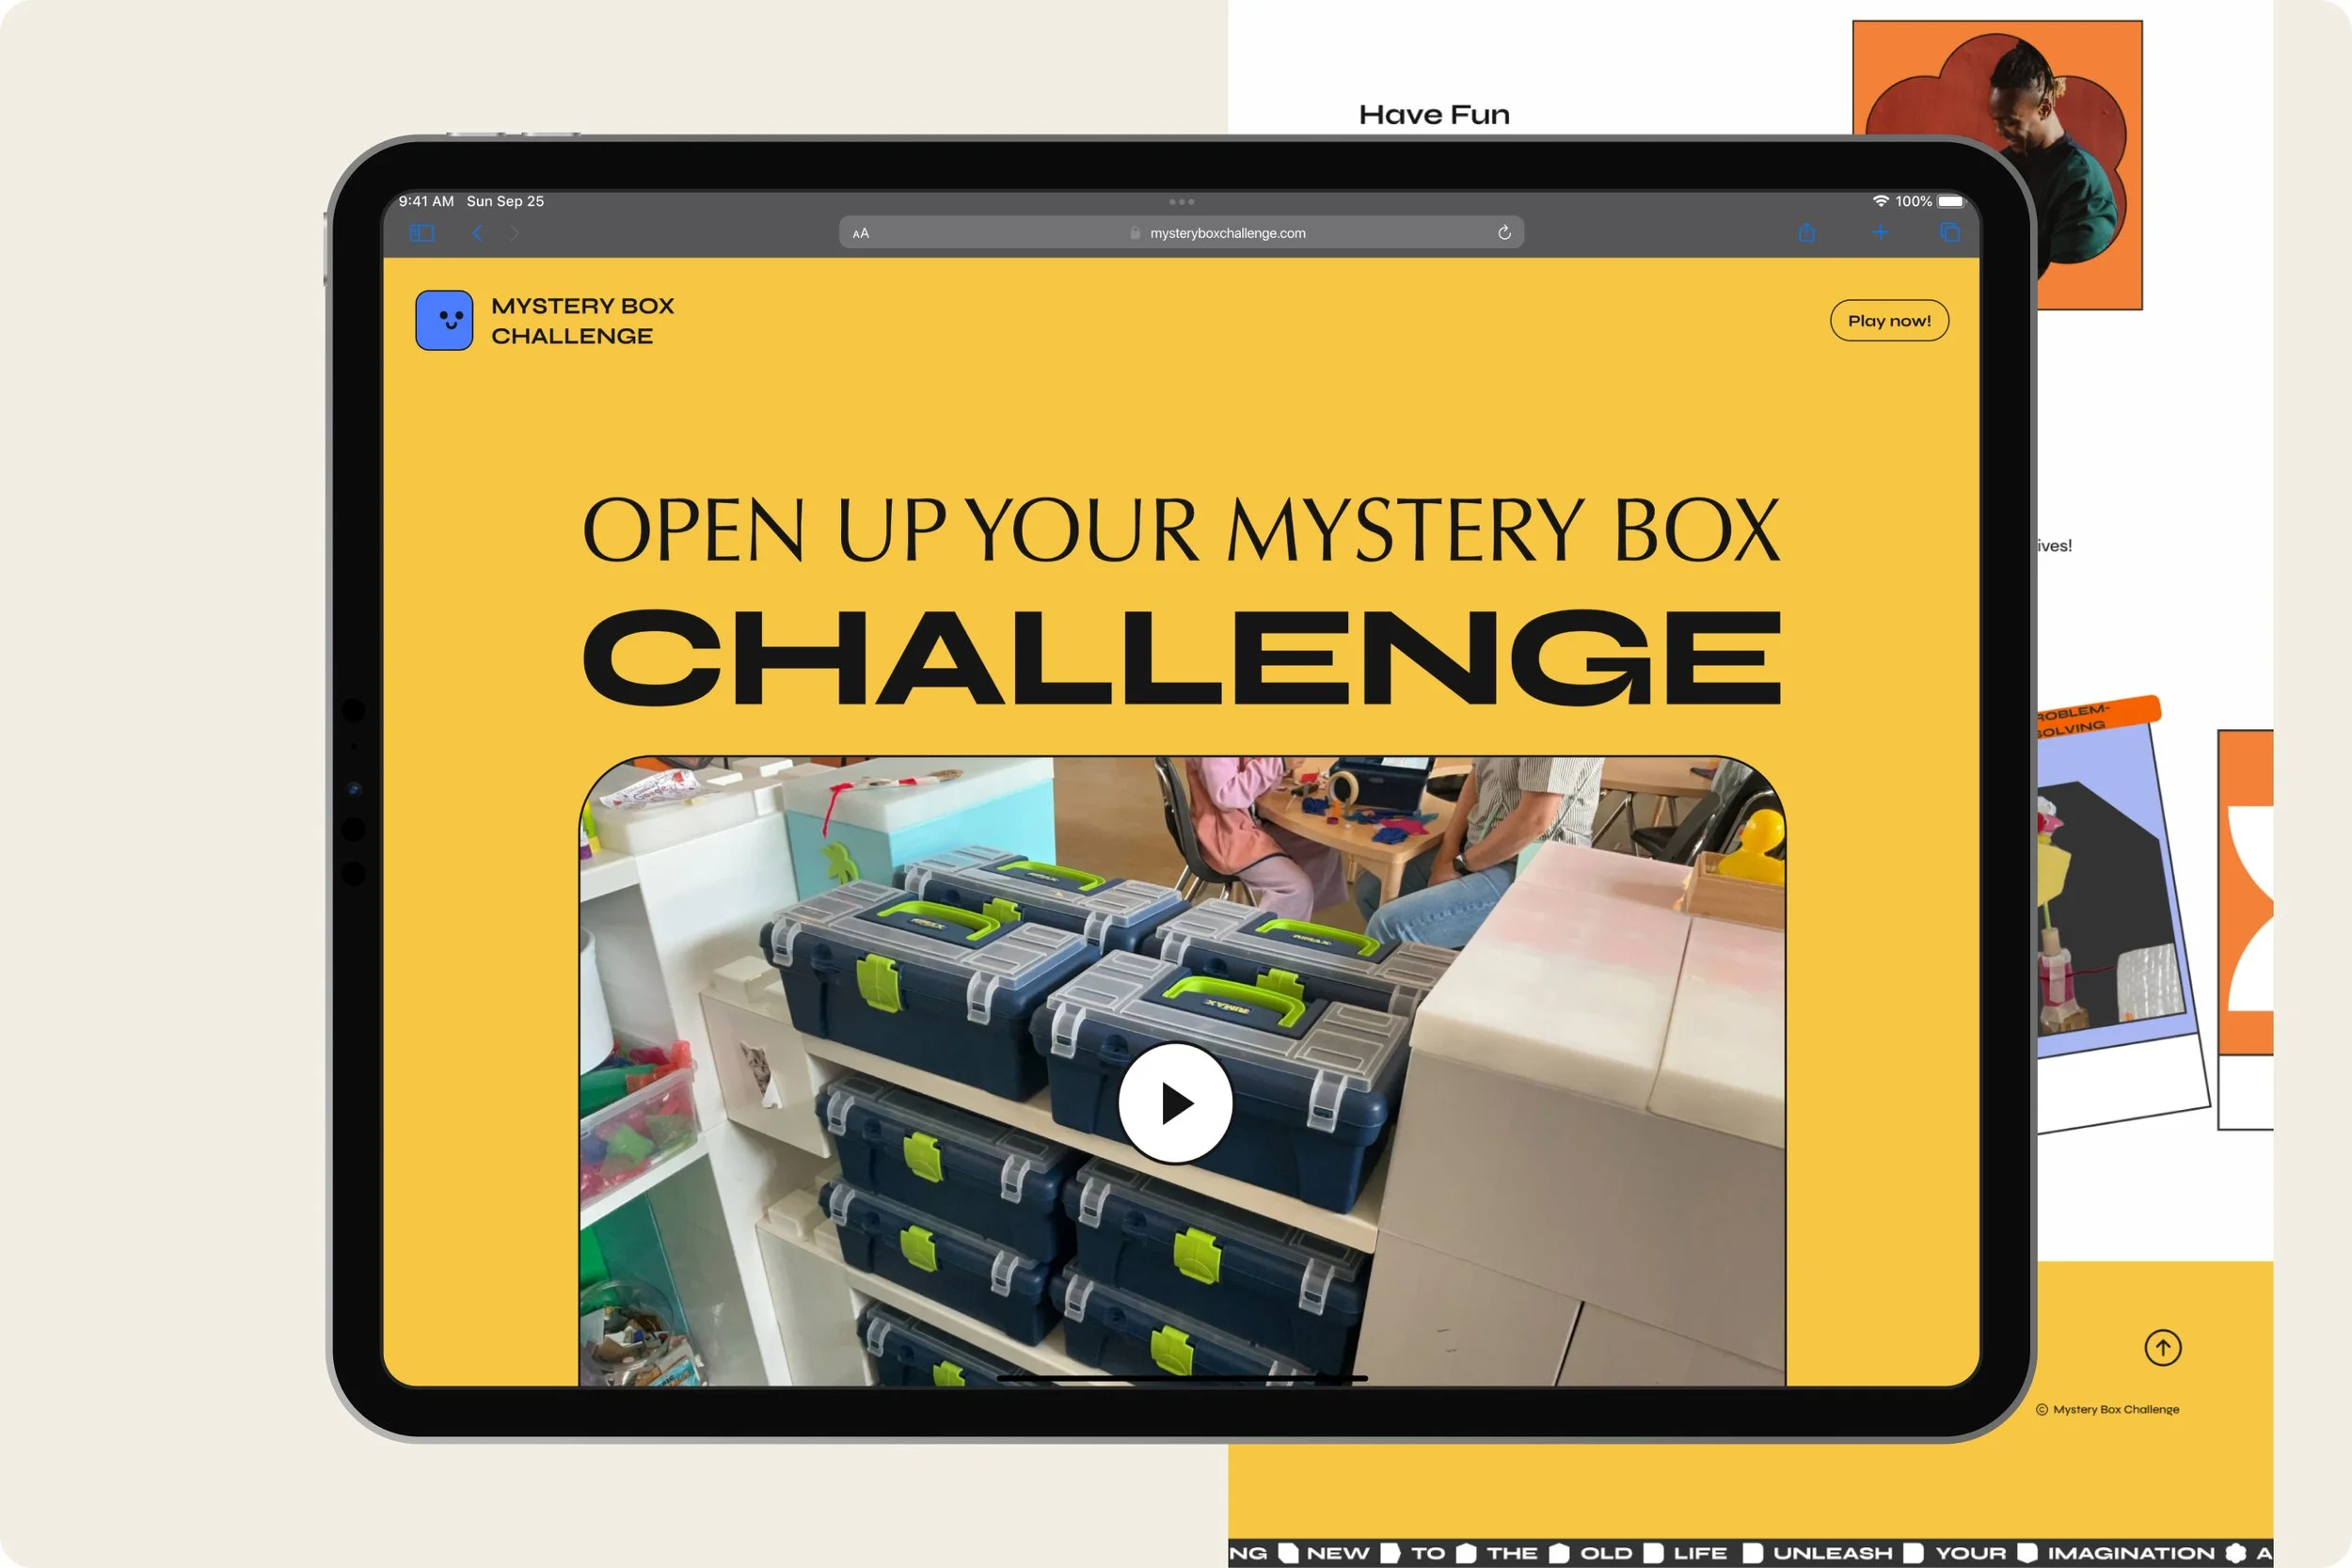Toggle the Safari sidebar icon
The image size is (2352, 1568).
[422, 233]
